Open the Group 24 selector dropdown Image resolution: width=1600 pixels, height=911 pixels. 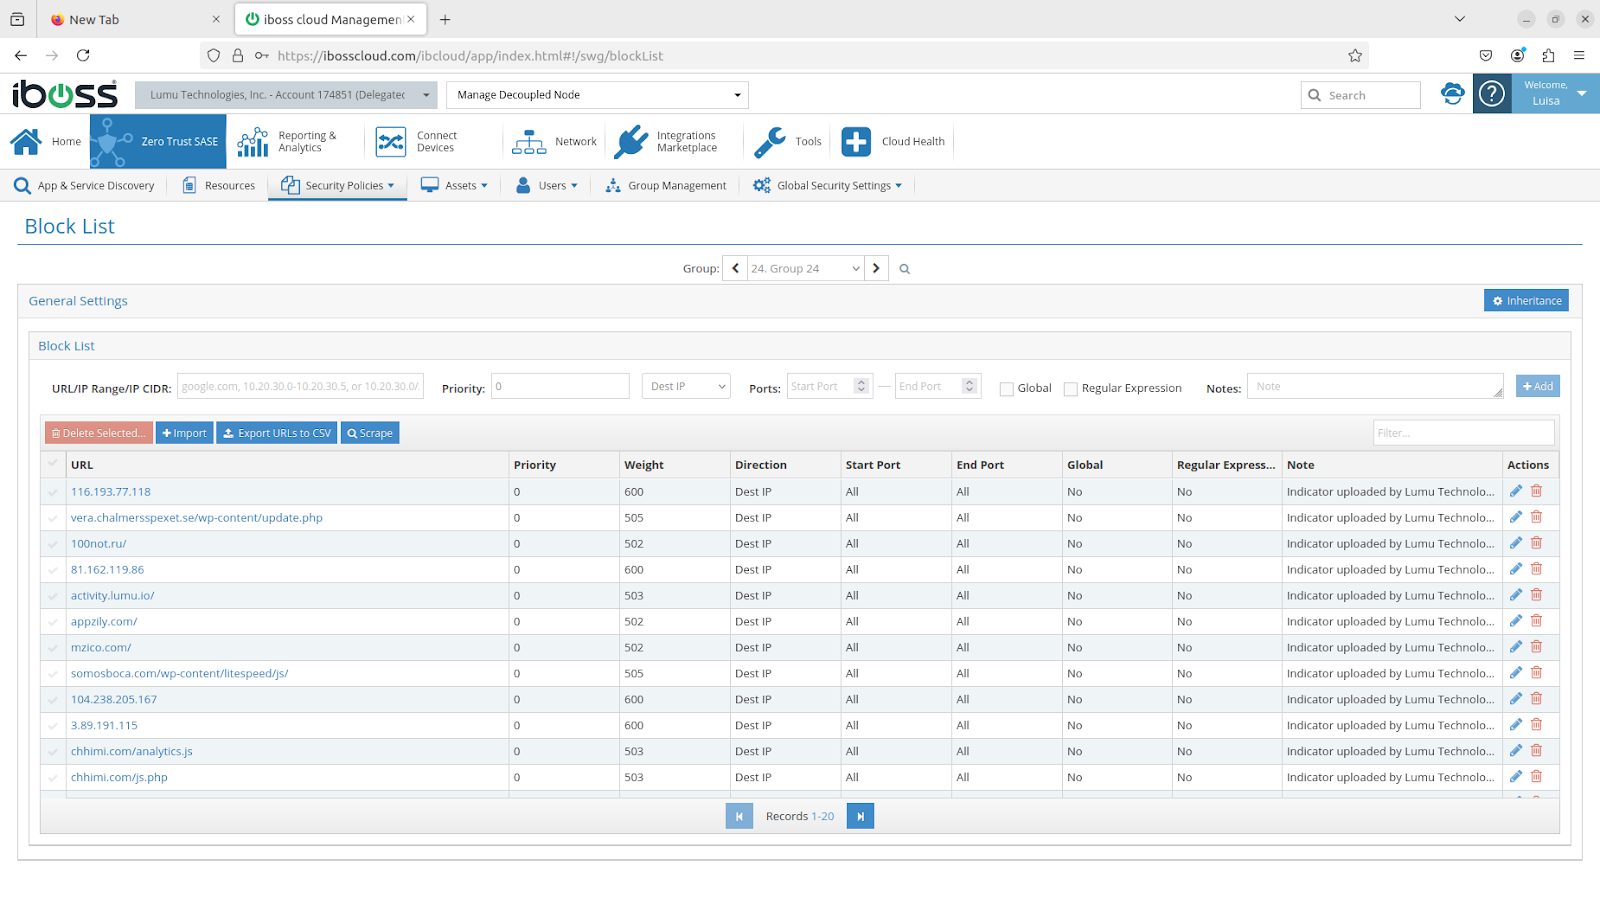(805, 268)
